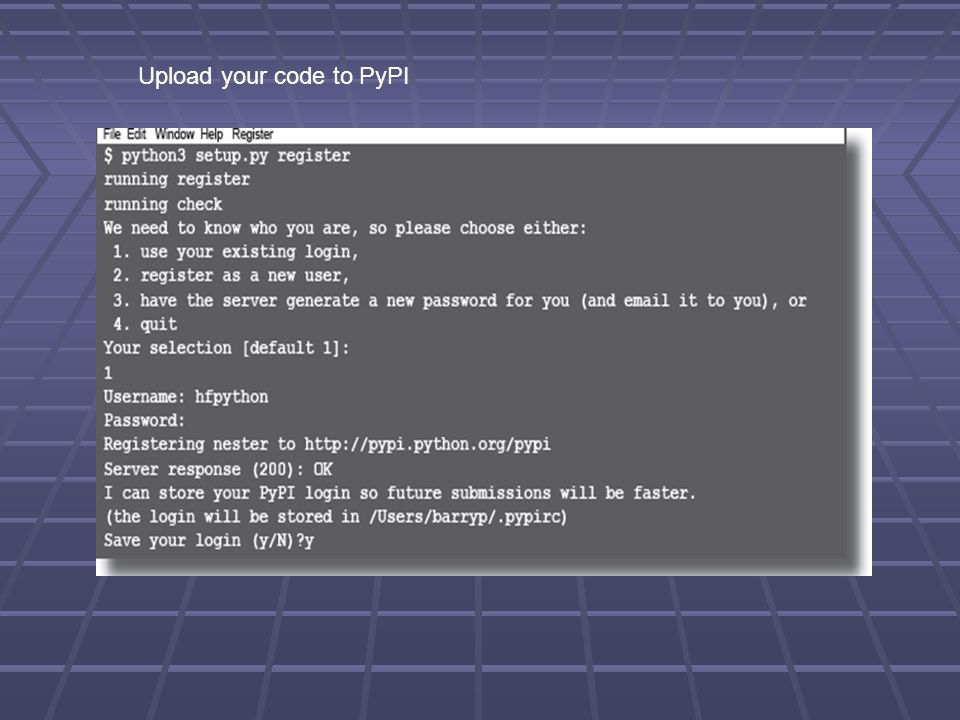Screen dimensions: 960x720
Task: Click option '1. use your existing login,'
Action: coord(236,252)
